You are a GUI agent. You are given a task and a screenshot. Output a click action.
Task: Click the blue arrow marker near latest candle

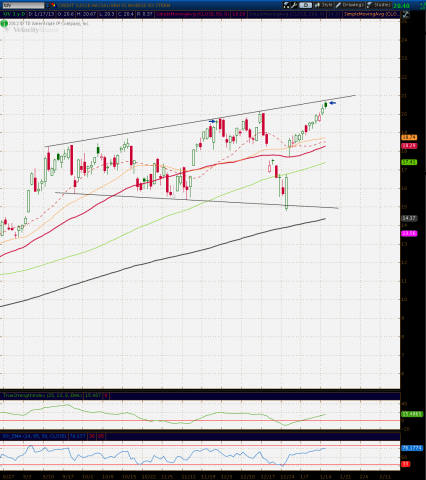[x=332, y=103]
